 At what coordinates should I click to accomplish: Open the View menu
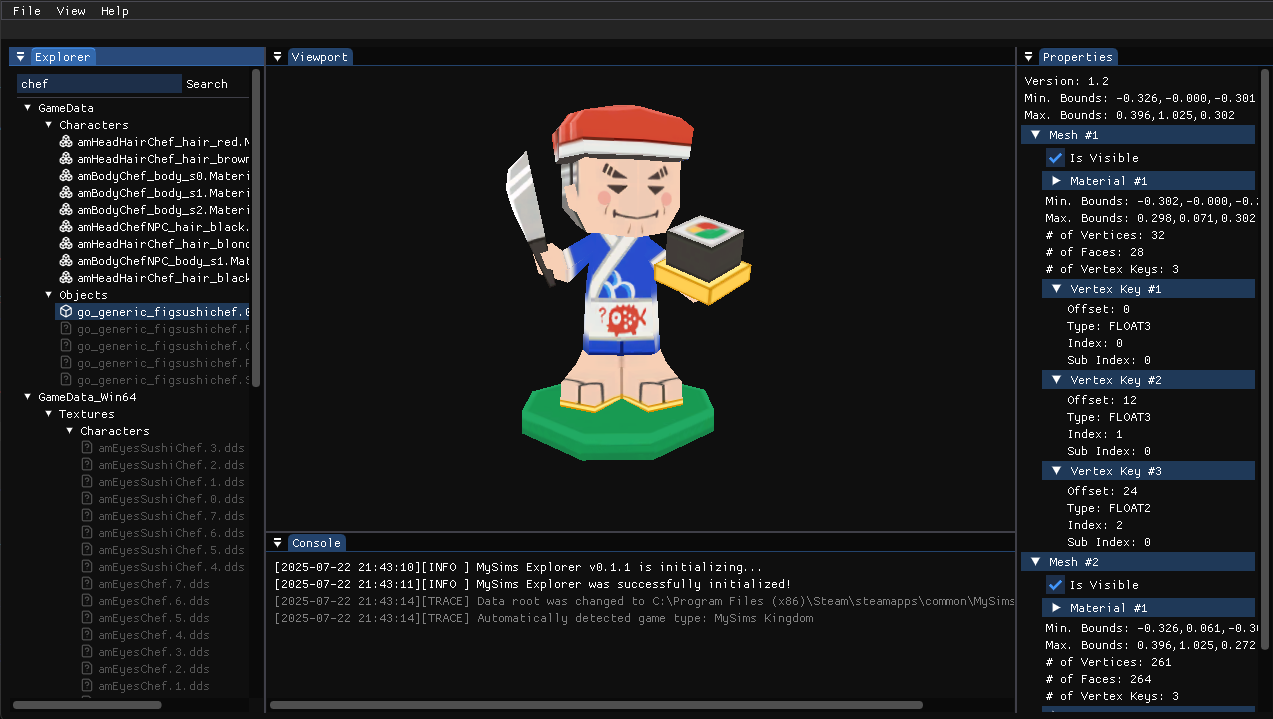coord(70,11)
